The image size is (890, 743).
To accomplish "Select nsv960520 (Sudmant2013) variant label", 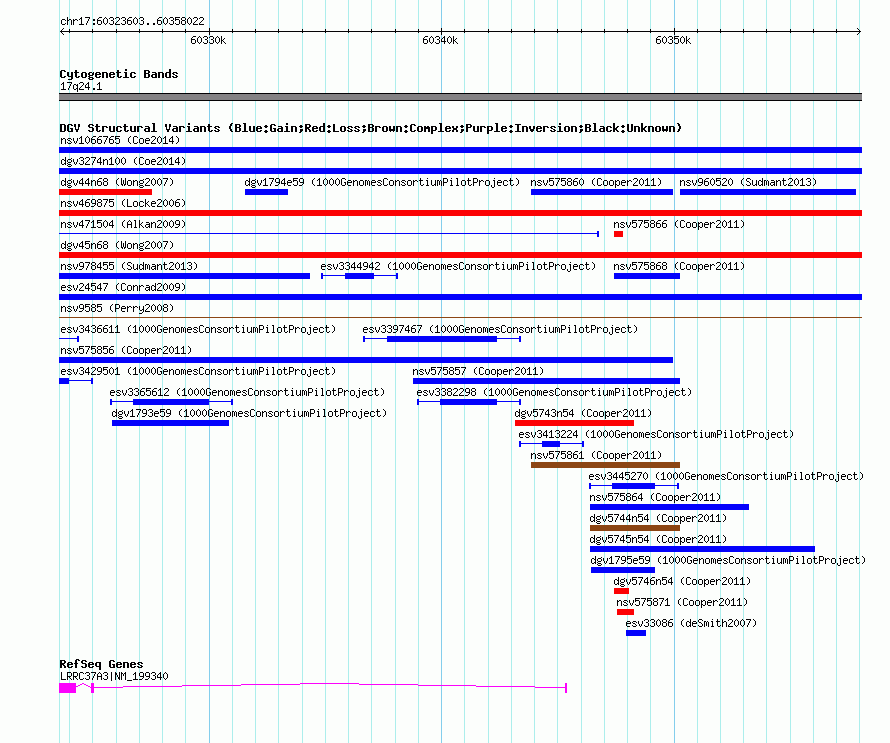I will (x=748, y=182).
